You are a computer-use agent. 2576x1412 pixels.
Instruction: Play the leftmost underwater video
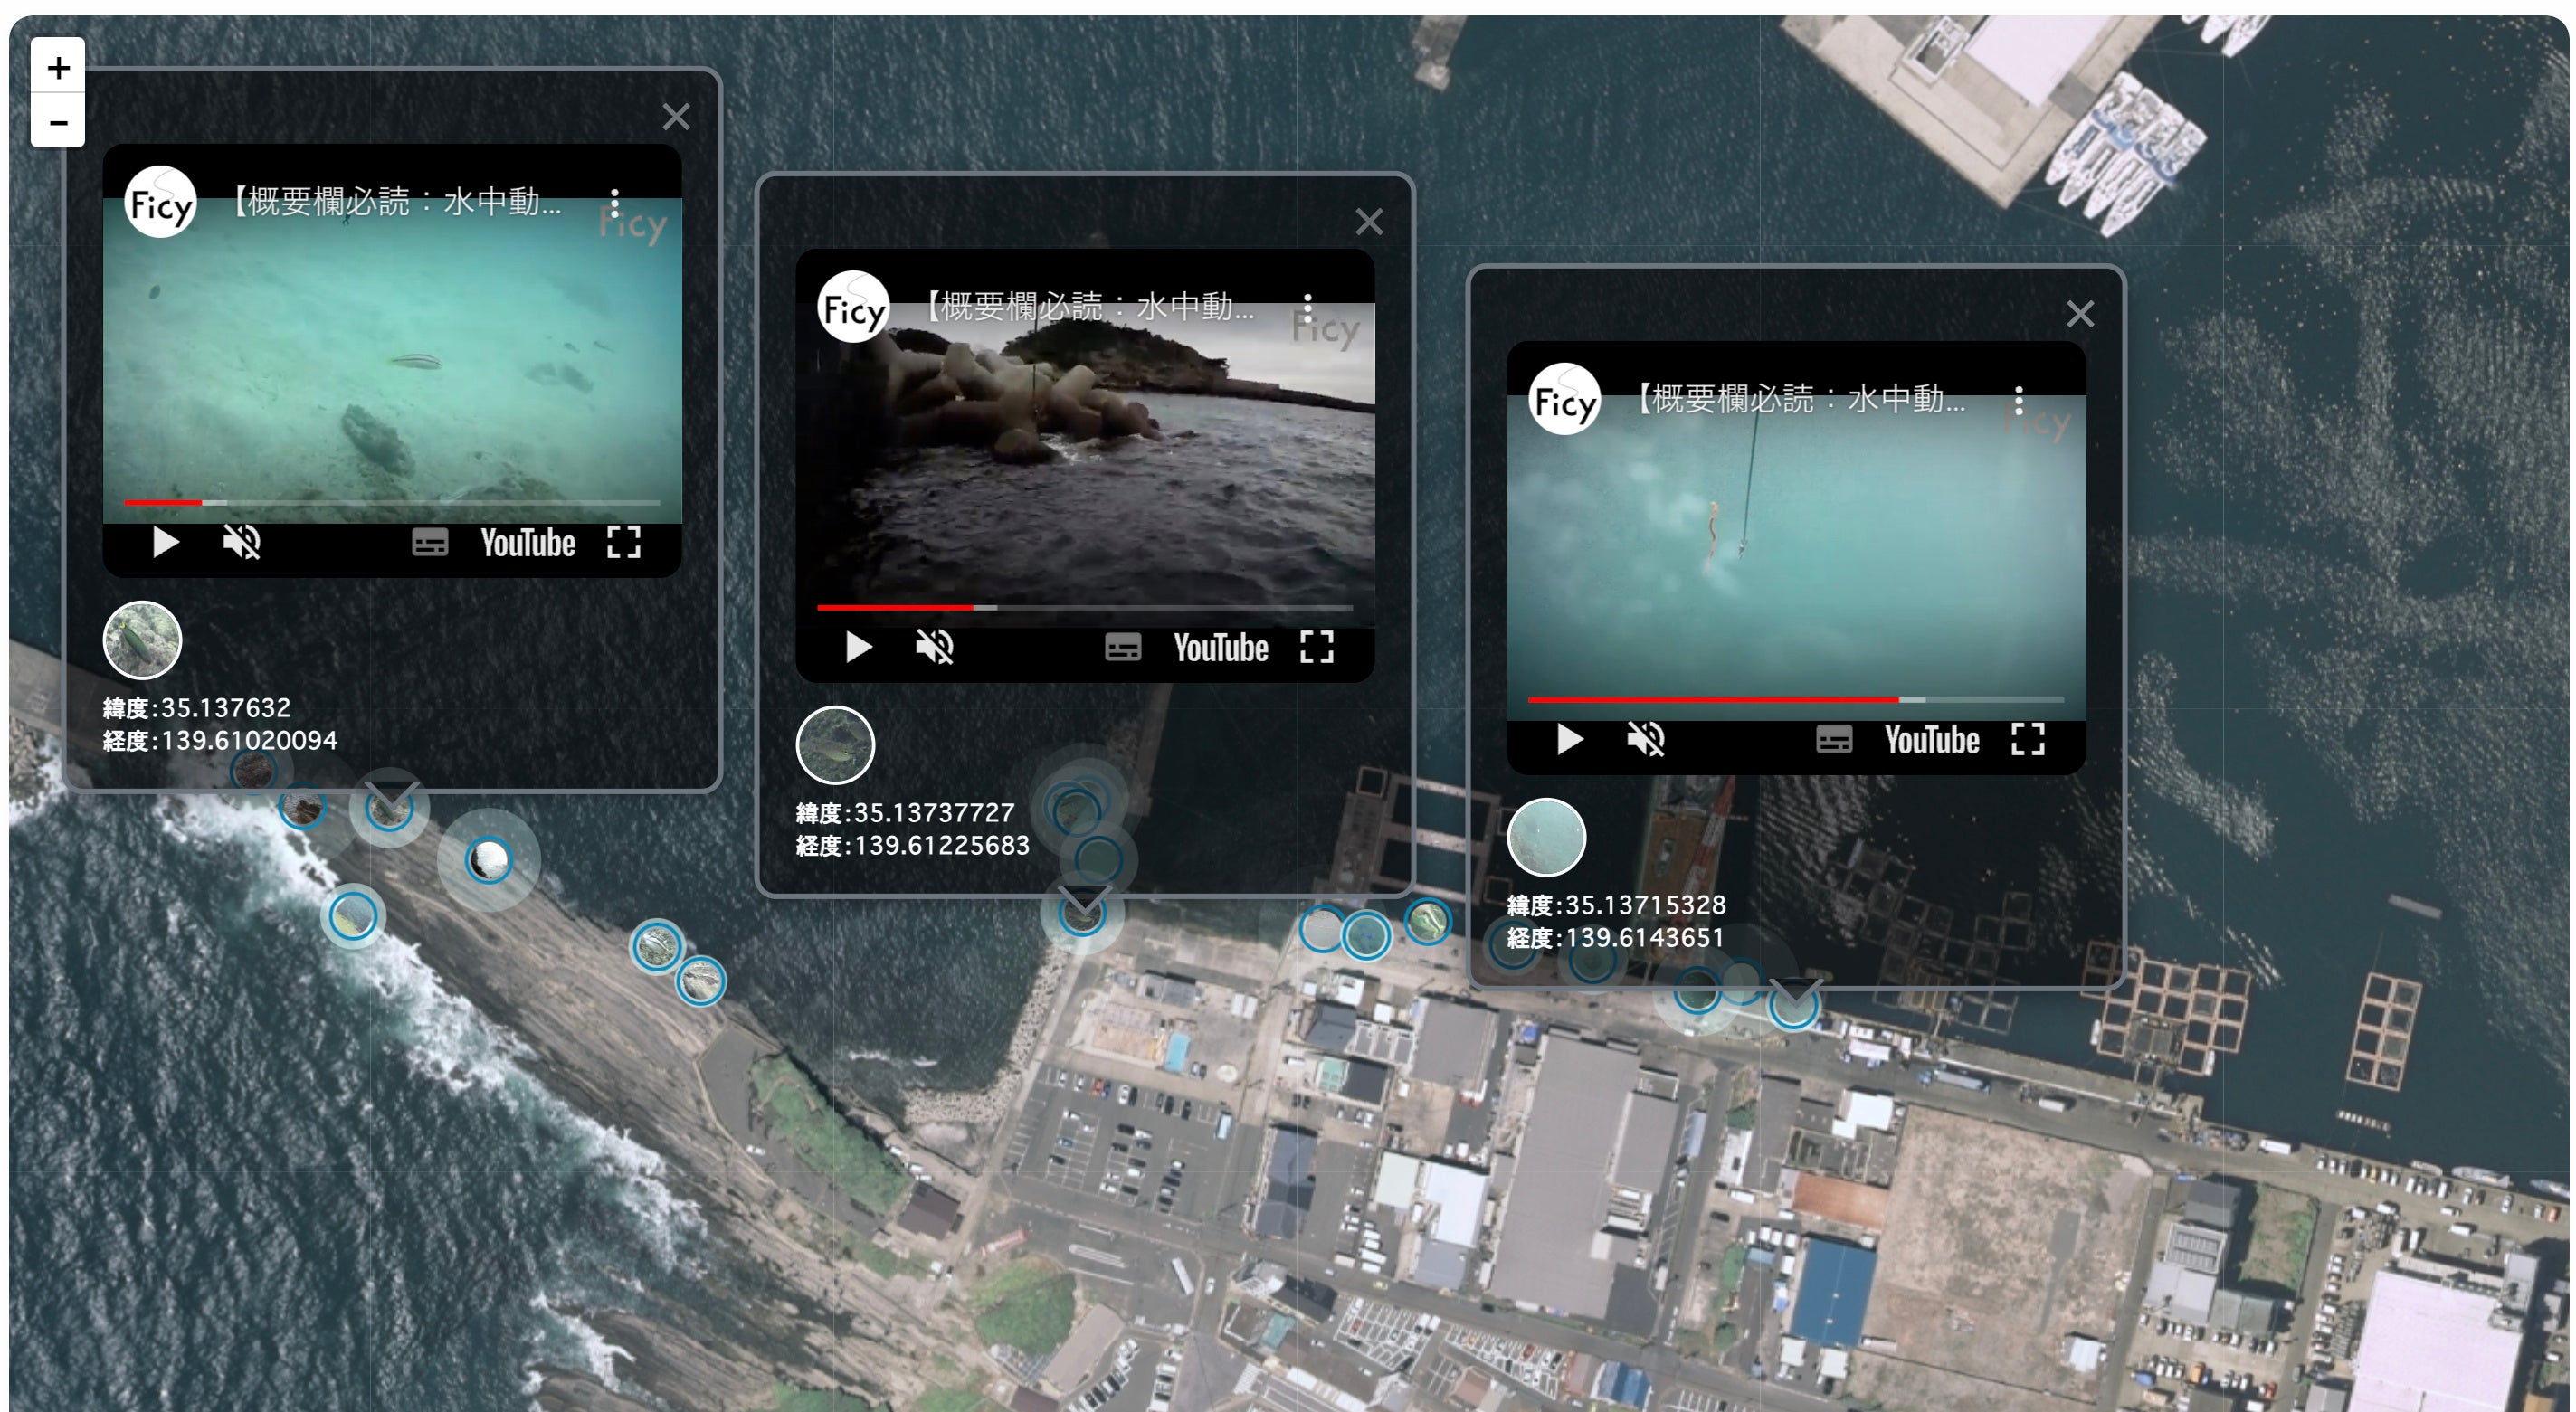[165, 543]
